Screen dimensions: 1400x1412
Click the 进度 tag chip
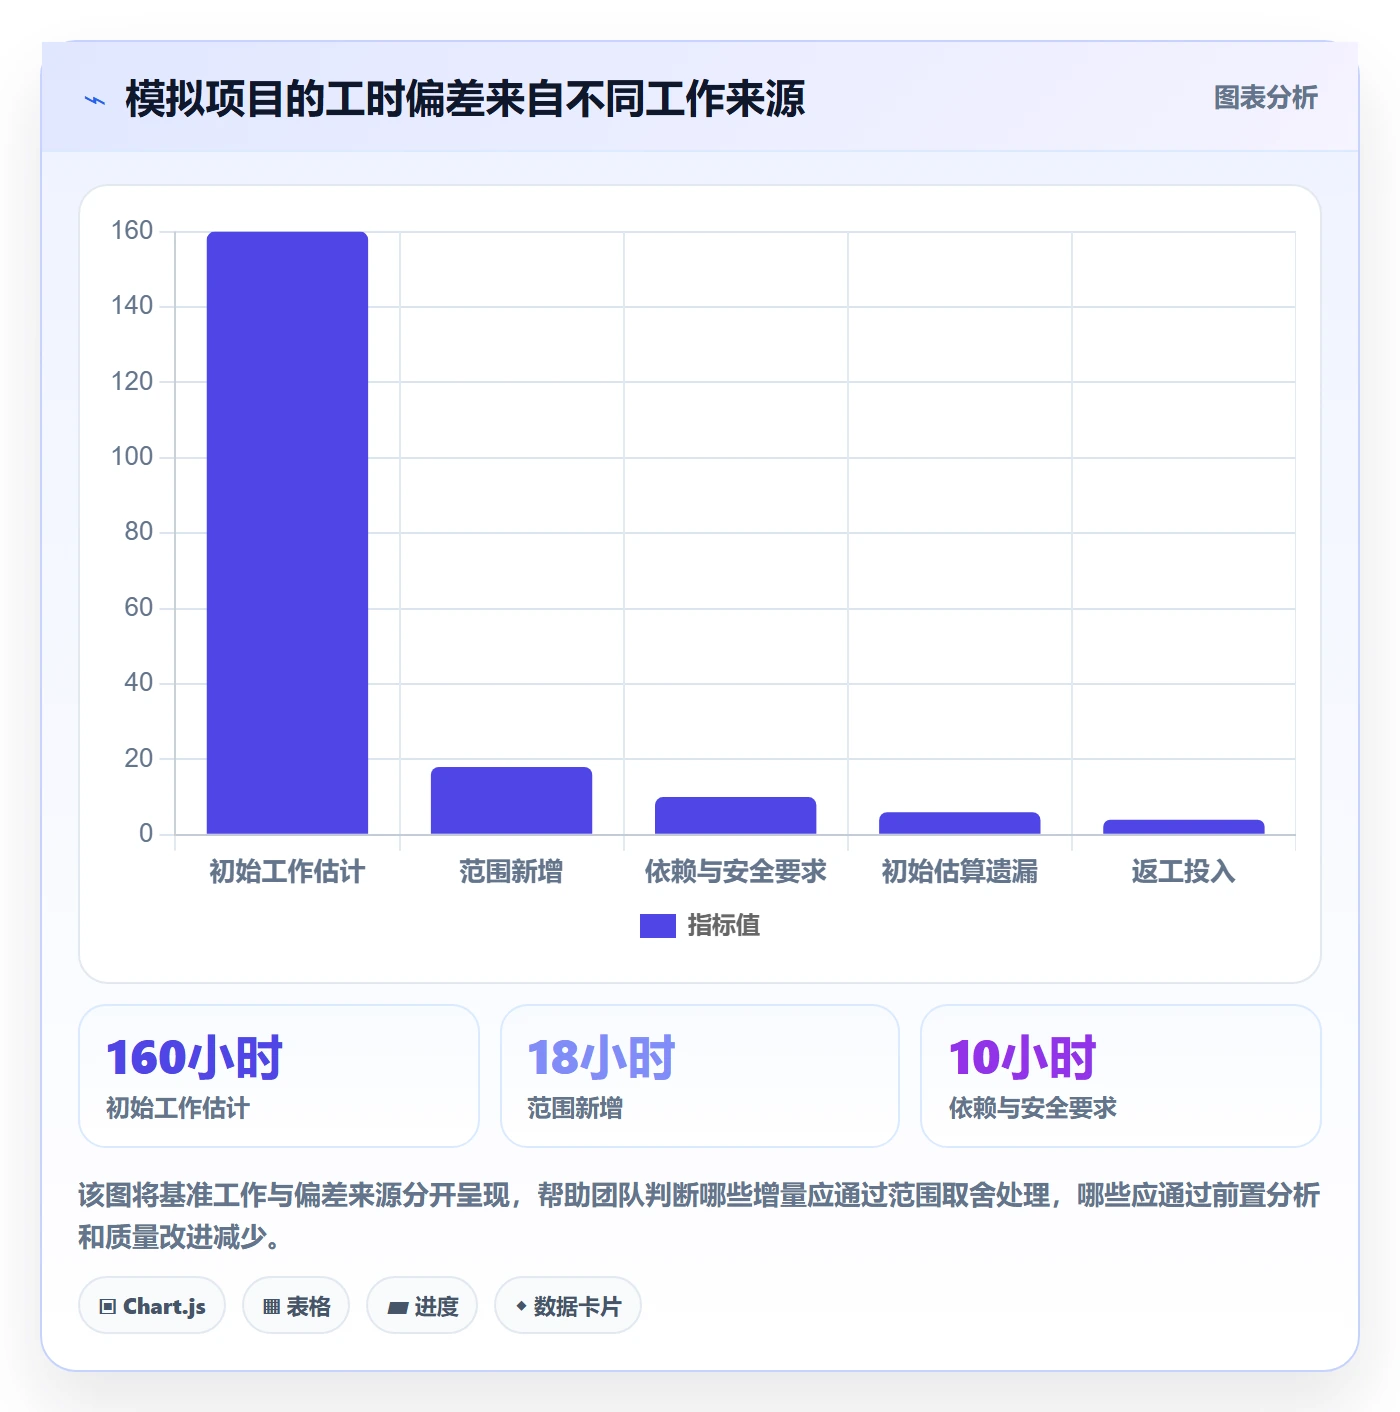[x=422, y=1306]
